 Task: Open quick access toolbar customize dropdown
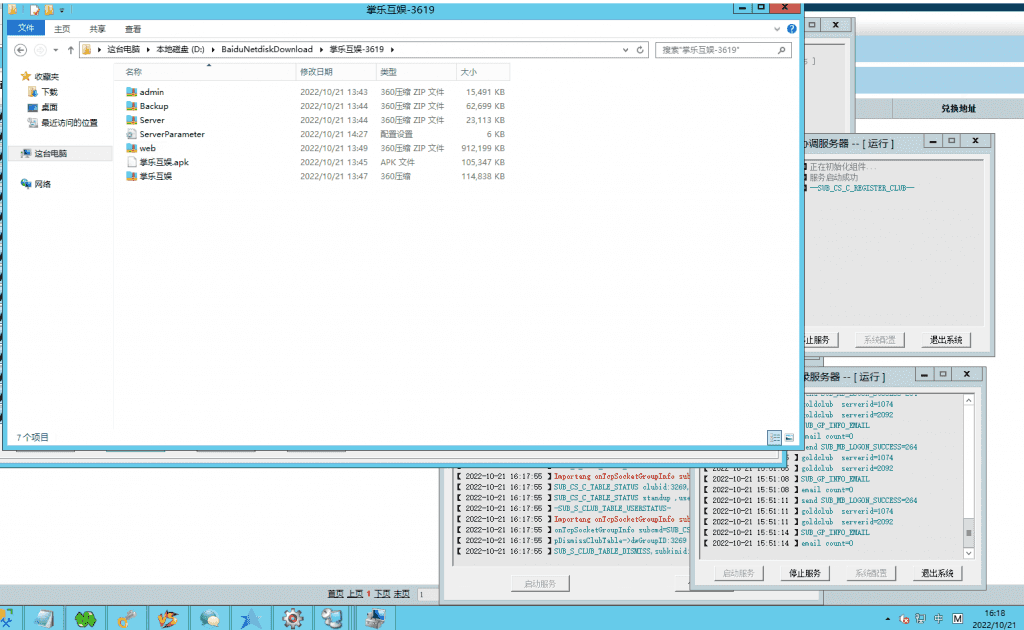(61, 10)
